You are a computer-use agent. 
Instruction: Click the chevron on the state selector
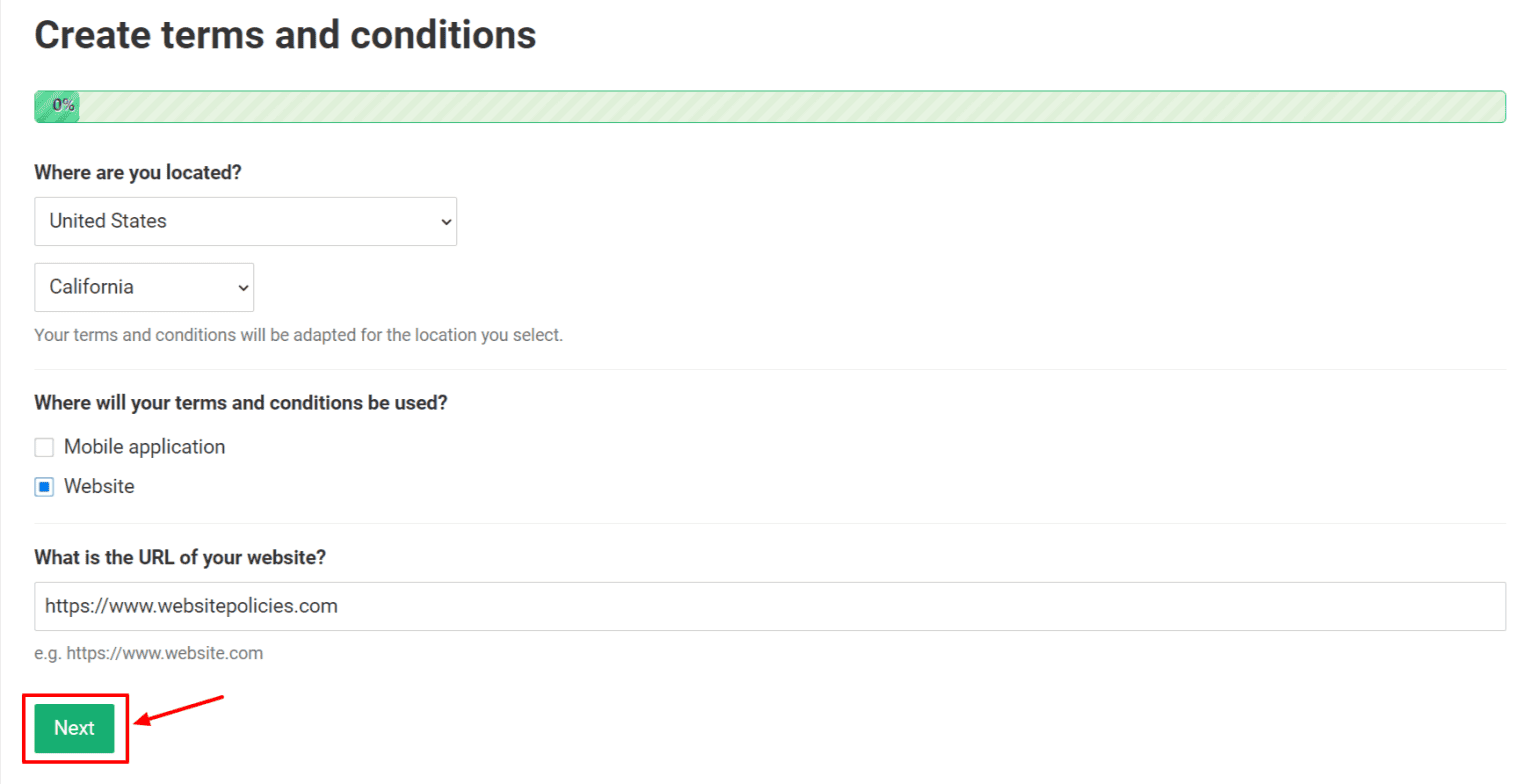[240, 287]
